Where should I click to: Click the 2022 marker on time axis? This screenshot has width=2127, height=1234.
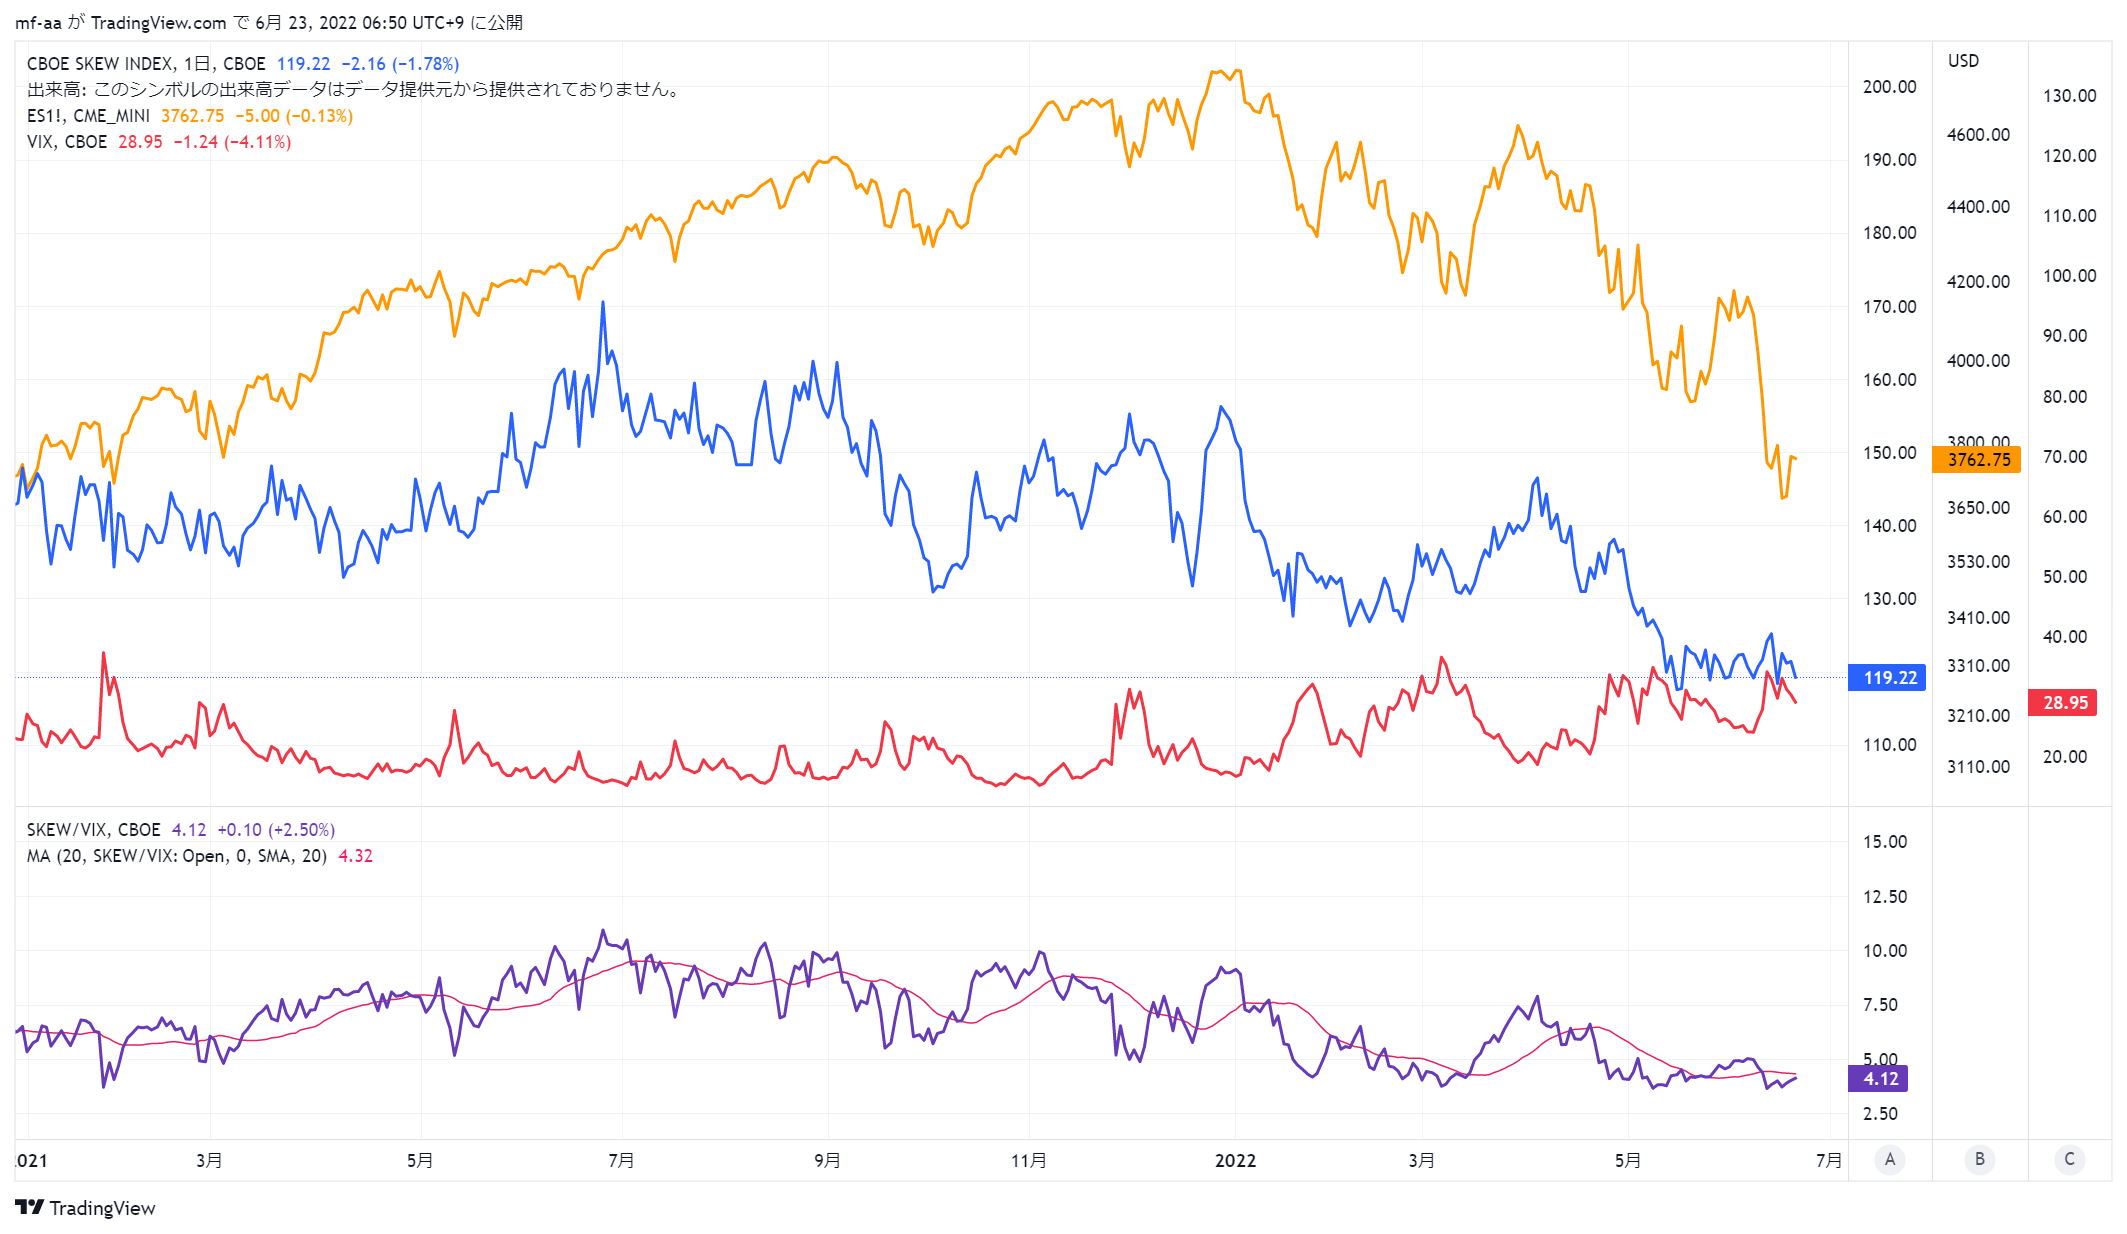(1235, 1160)
